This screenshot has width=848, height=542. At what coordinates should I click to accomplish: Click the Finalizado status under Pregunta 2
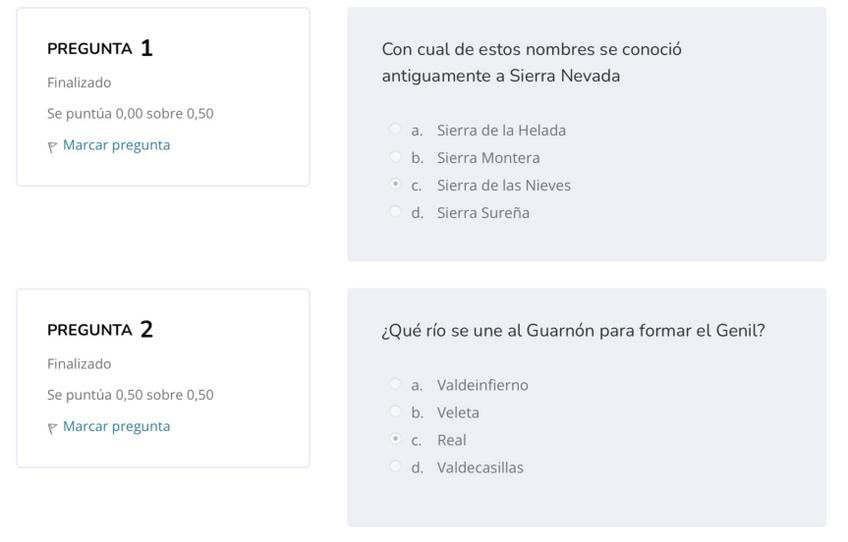tap(79, 363)
